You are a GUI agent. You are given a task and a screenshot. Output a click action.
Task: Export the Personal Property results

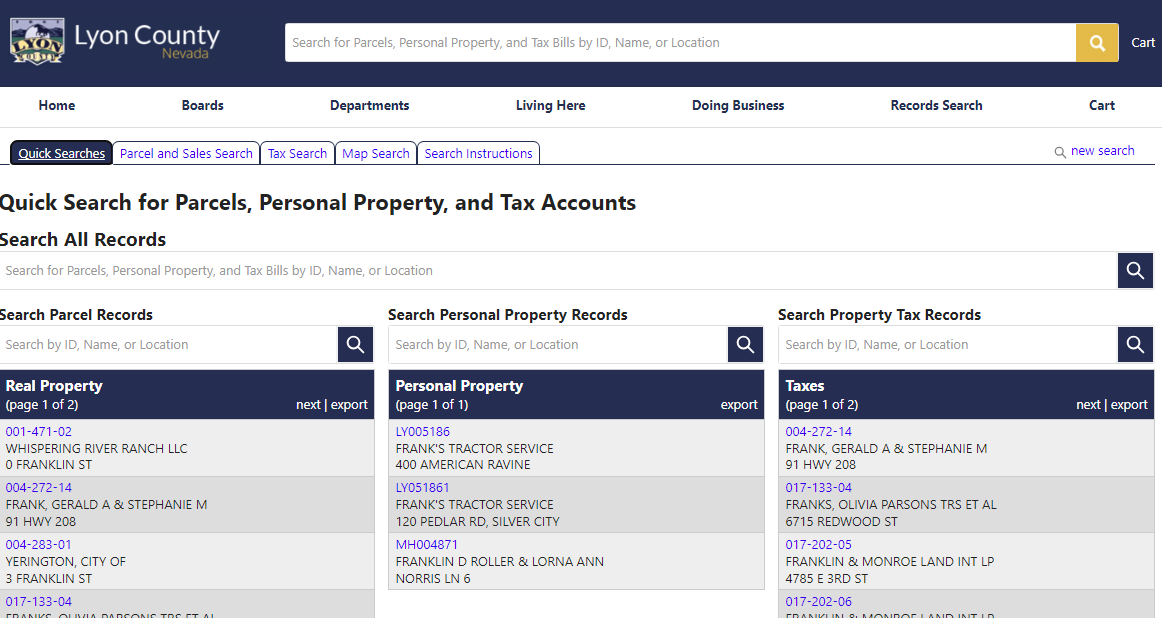coord(739,405)
